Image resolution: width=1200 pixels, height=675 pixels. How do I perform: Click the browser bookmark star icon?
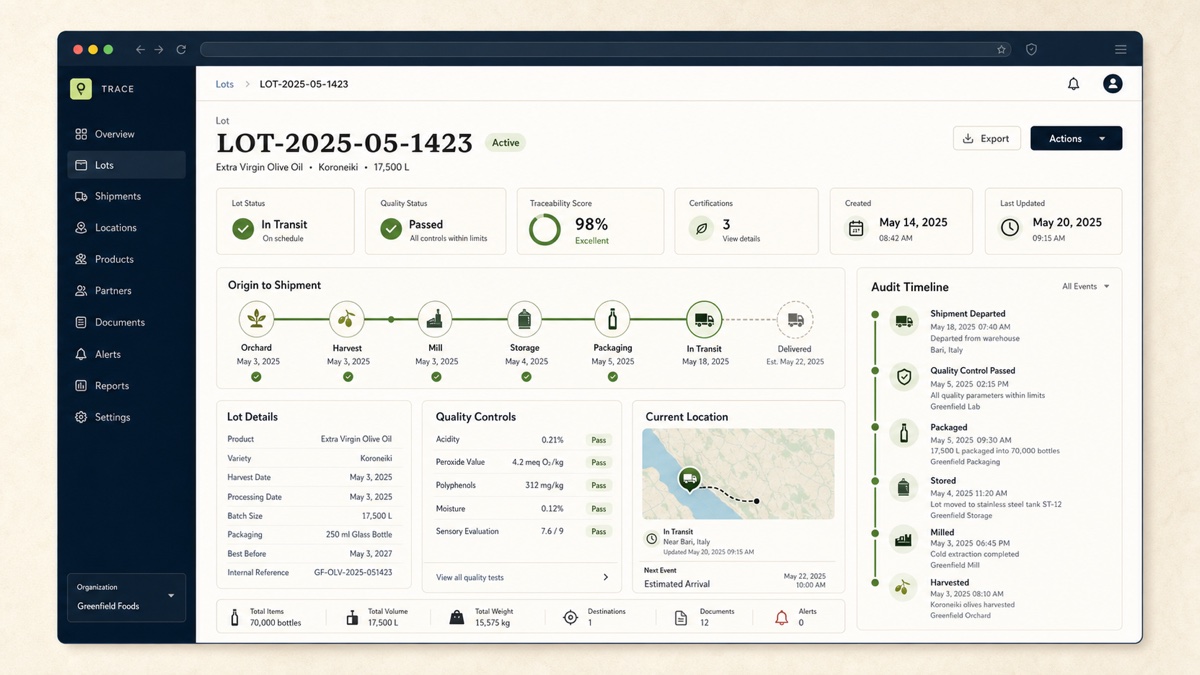point(1001,49)
